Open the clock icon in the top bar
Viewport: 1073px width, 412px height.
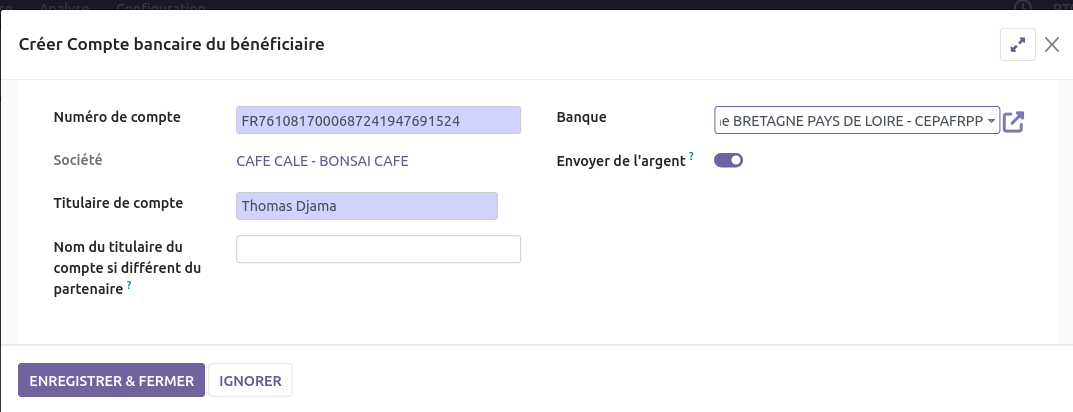point(1022,7)
